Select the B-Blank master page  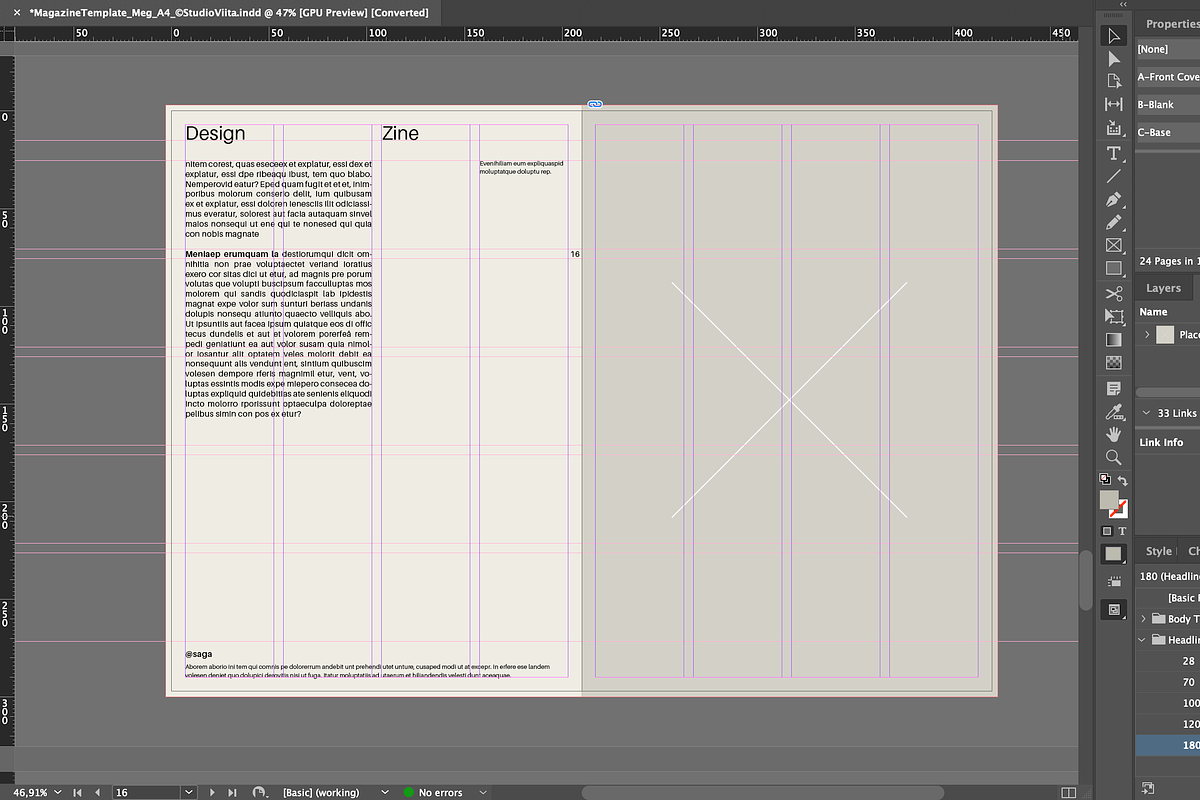pyautogui.click(x=1168, y=104)
